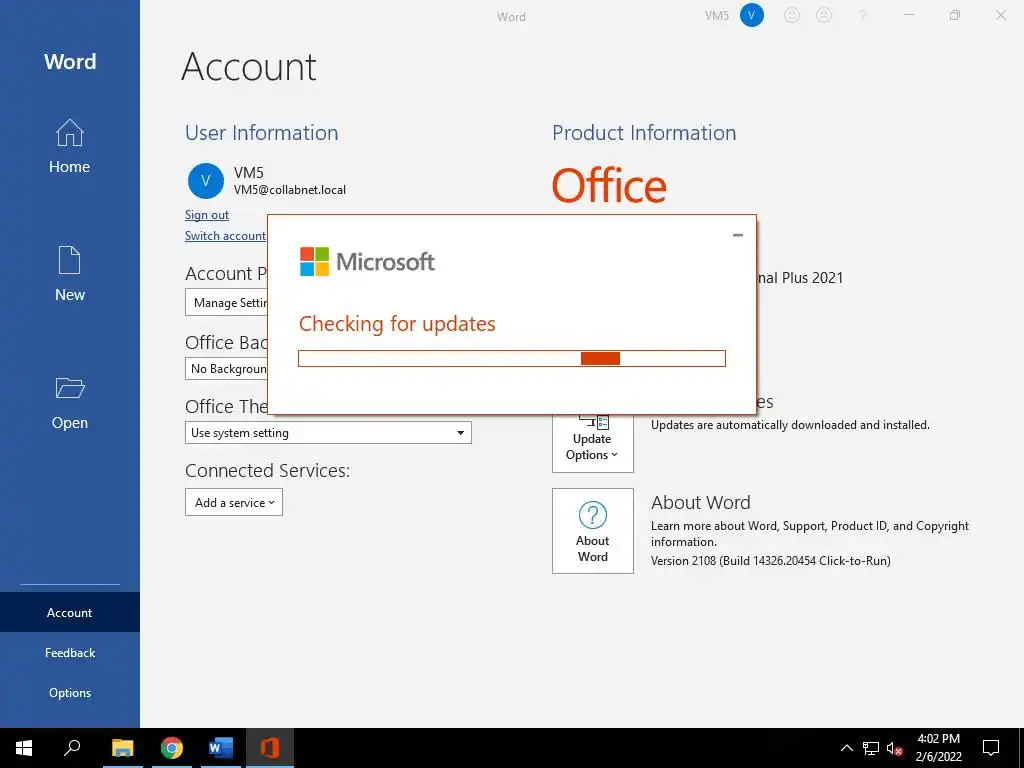Open taskbar search magnifier
The height and width of the screenshot is (768, 1024).
point(72,748)
